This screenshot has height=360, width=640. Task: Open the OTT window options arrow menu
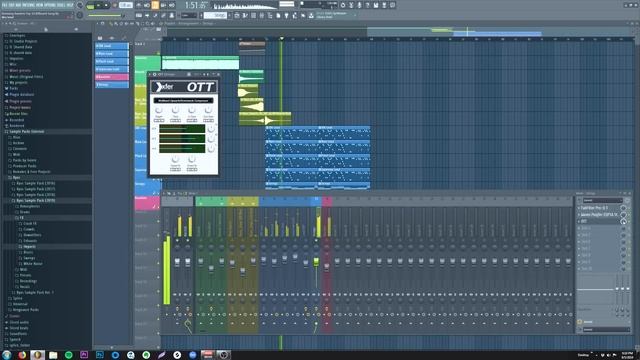tap(150, 74)
